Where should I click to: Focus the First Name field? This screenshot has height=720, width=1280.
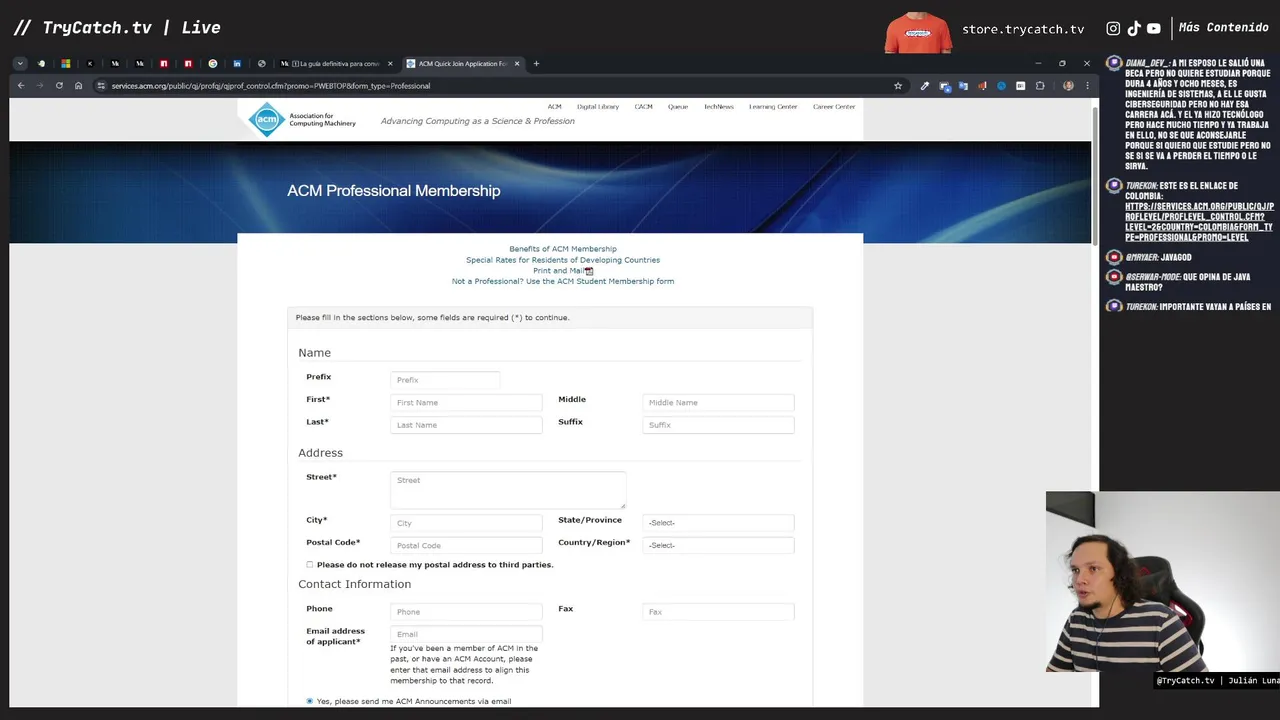tap(466, 403)
